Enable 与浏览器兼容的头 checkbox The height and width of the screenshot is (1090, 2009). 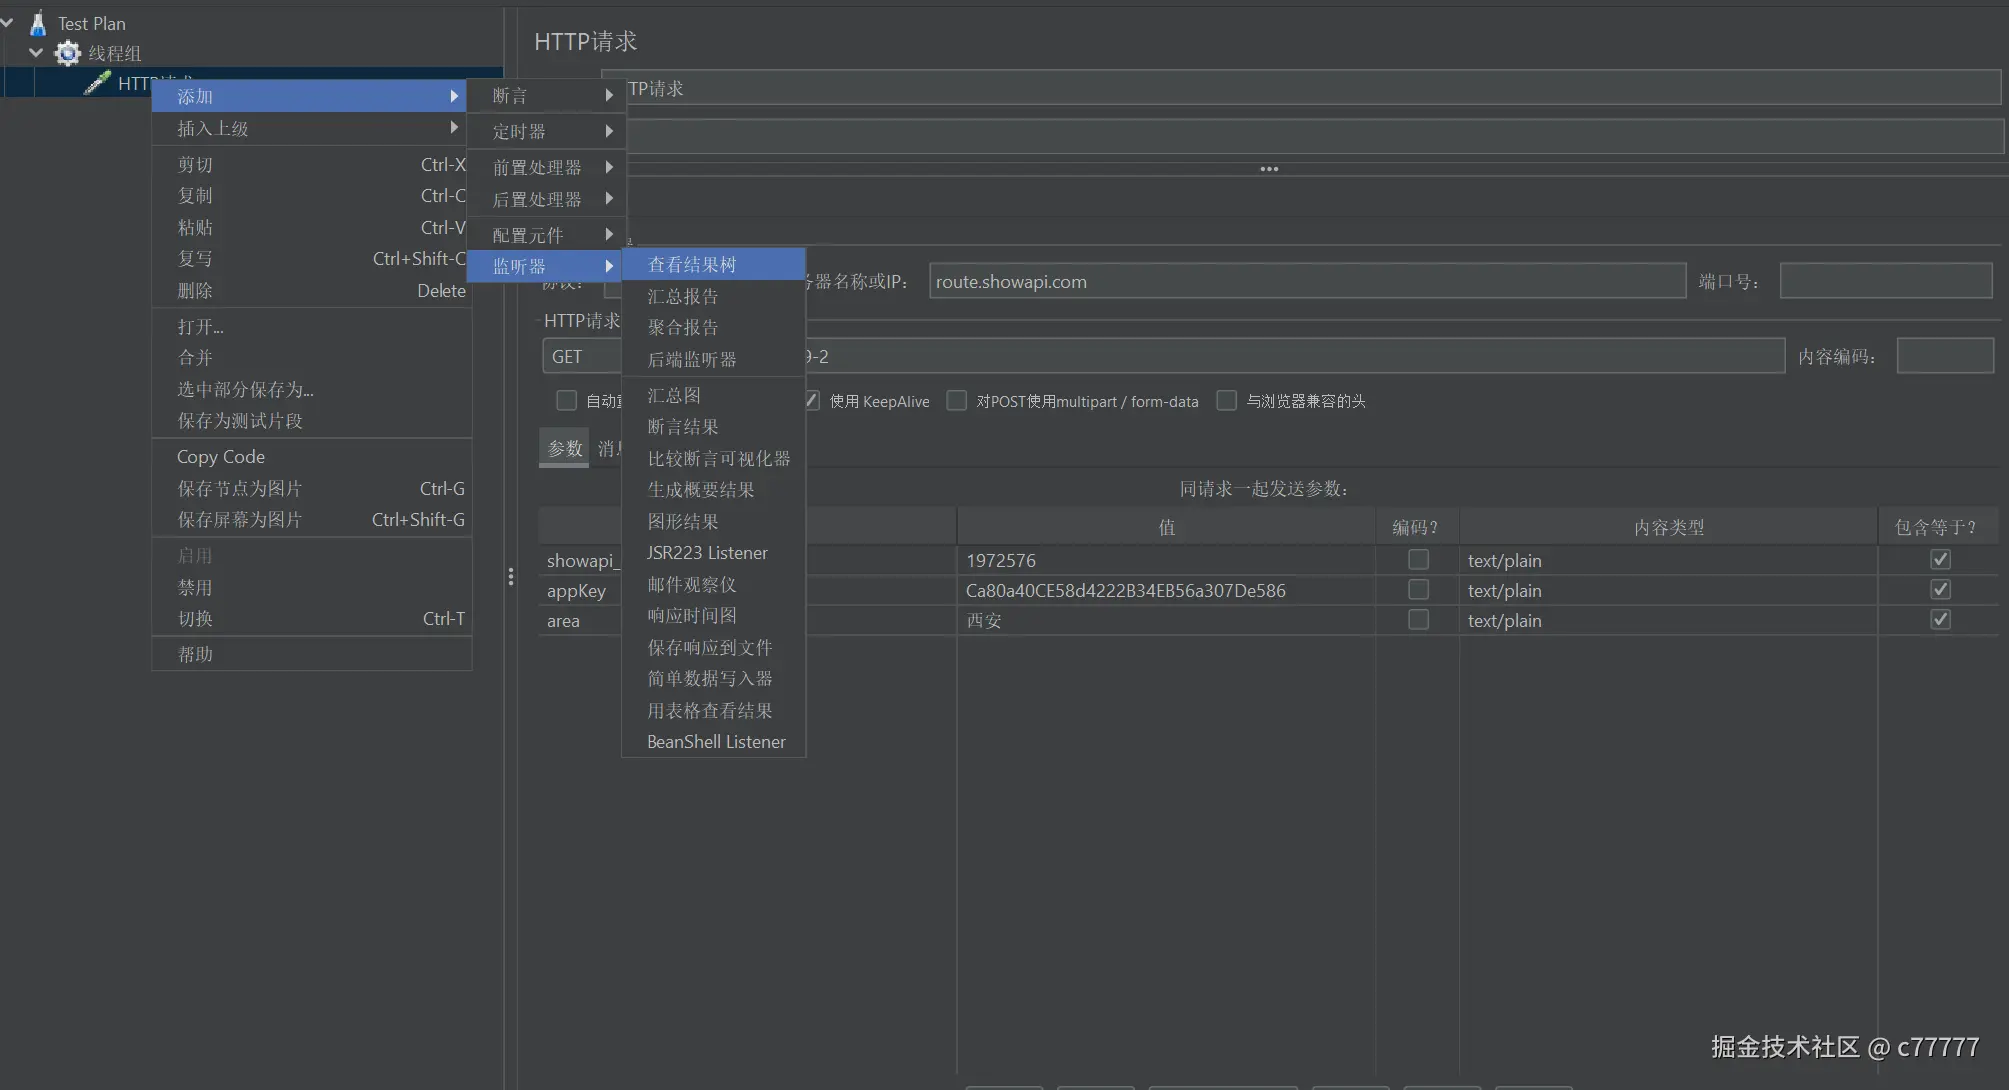click(1226, 401)
